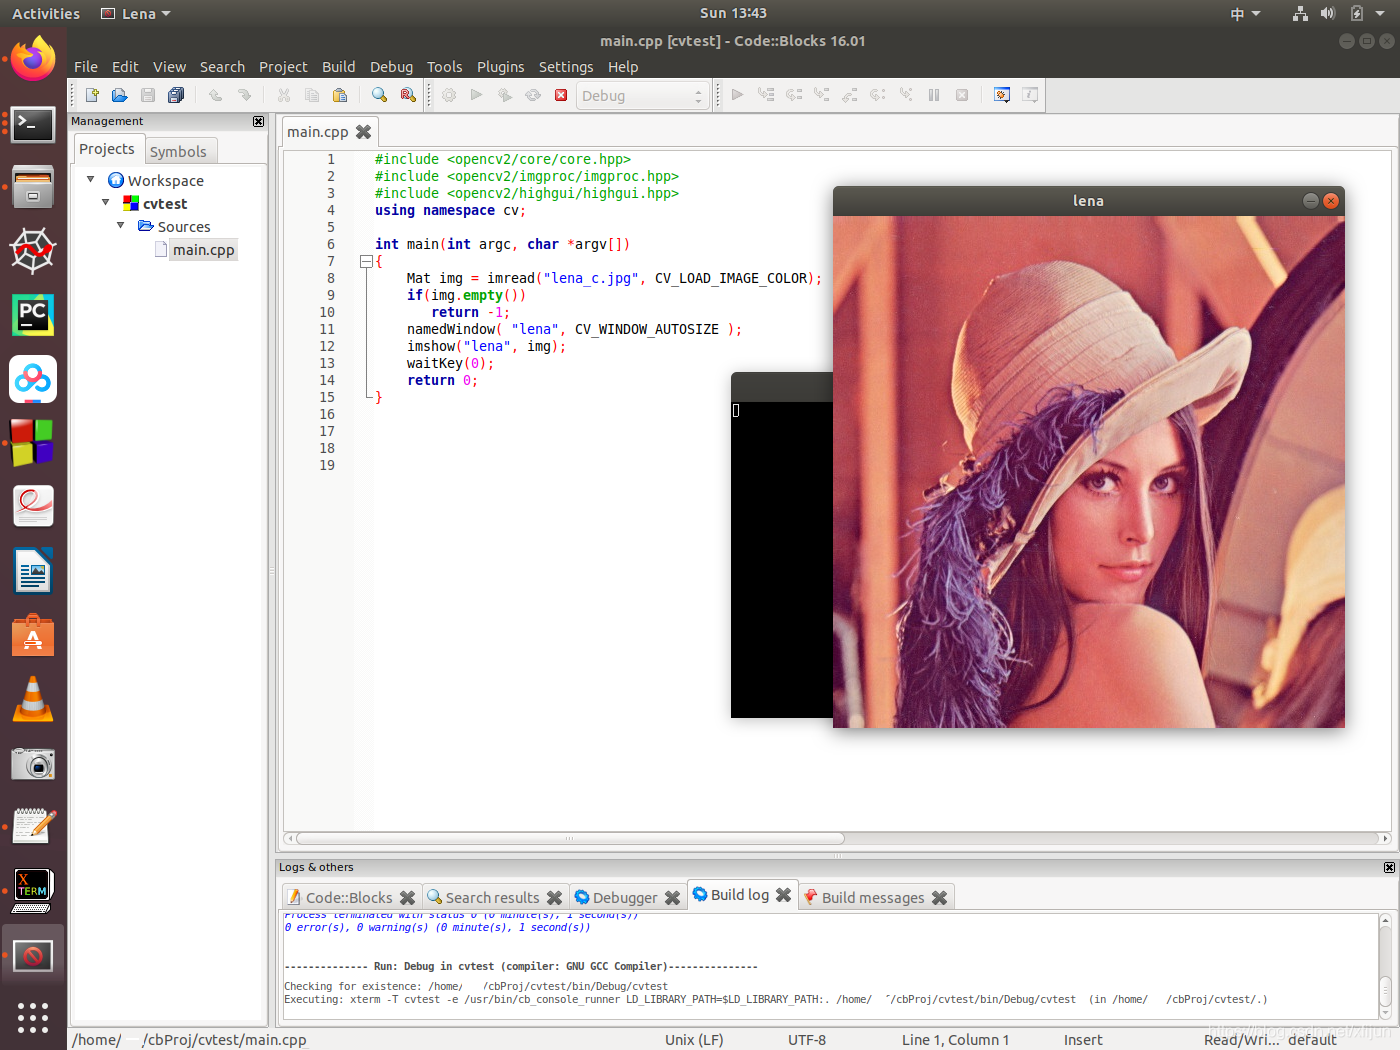Click the Undo toolbar icon

click(216, 95)
